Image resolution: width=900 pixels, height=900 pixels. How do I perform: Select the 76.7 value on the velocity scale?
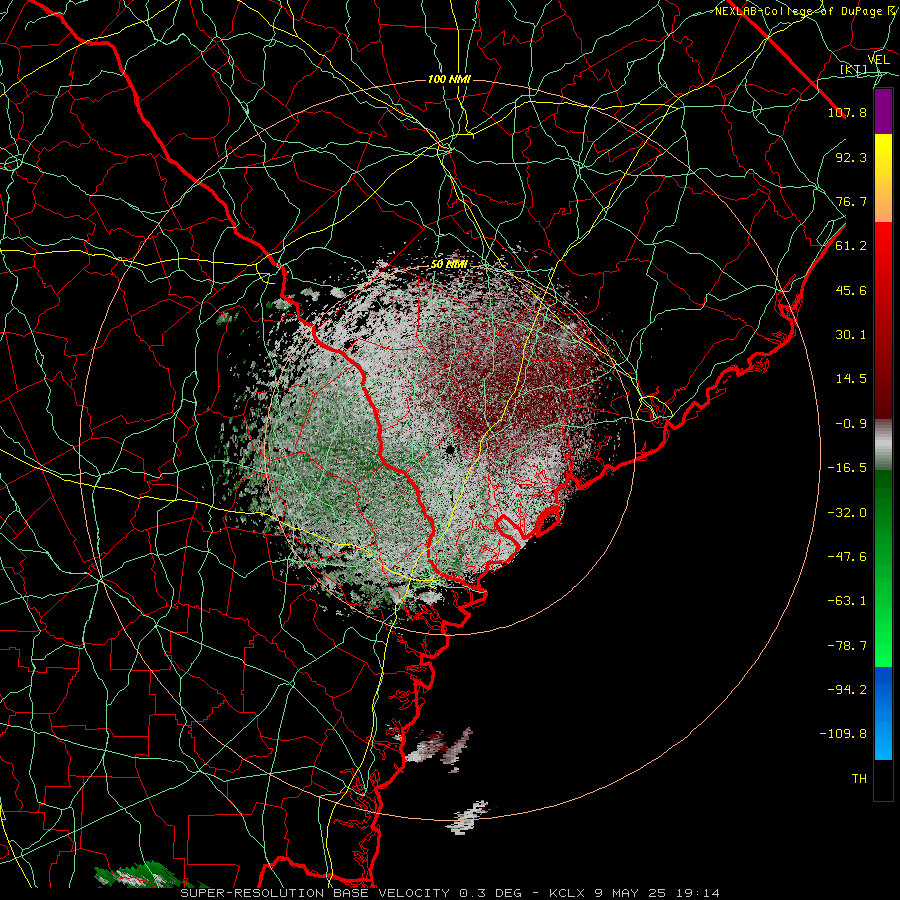click(851, 201)
